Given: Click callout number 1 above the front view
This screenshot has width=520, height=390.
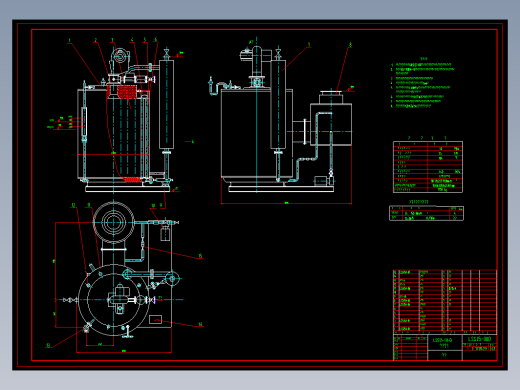Looking at the screenshot, I should click(x=69, y=41).
